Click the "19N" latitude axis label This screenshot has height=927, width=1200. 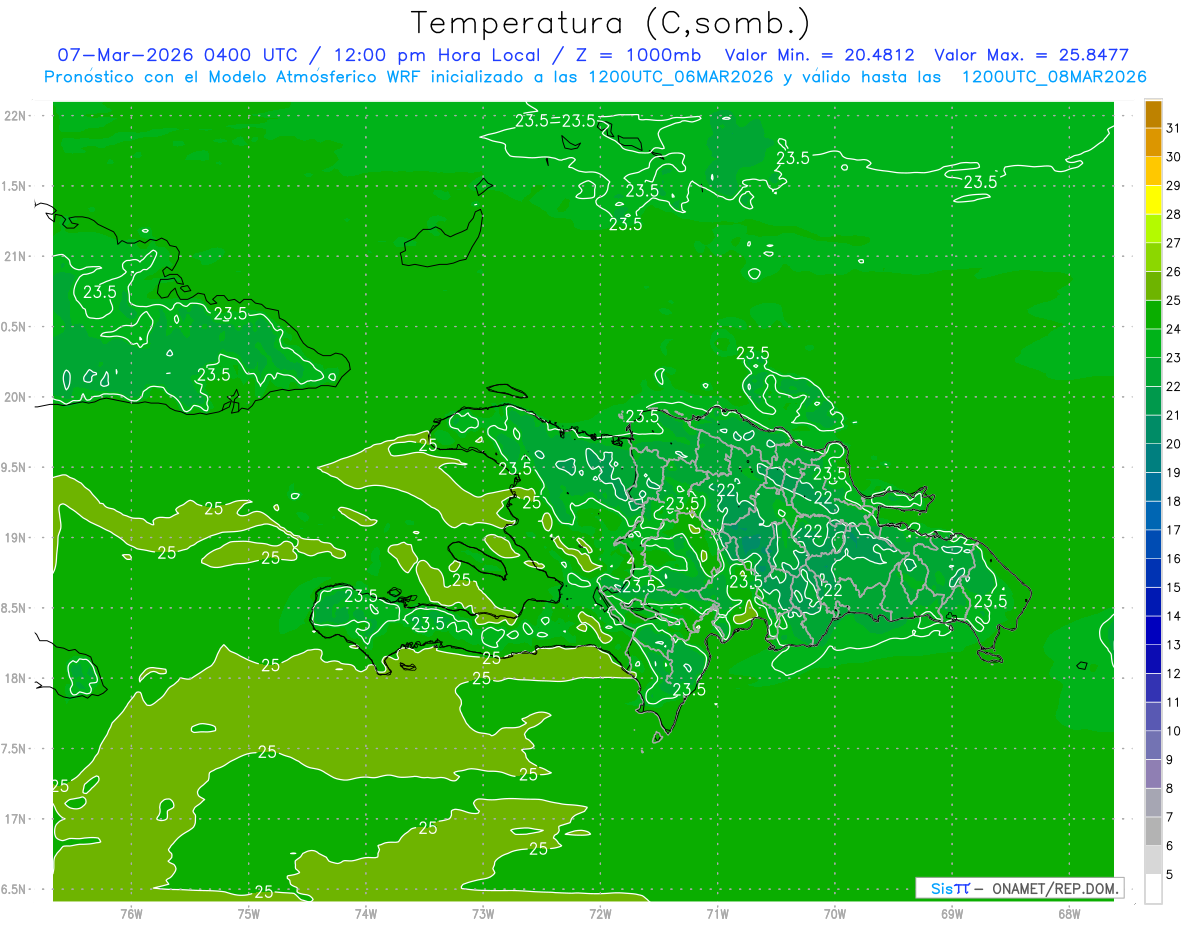(17, 538)
